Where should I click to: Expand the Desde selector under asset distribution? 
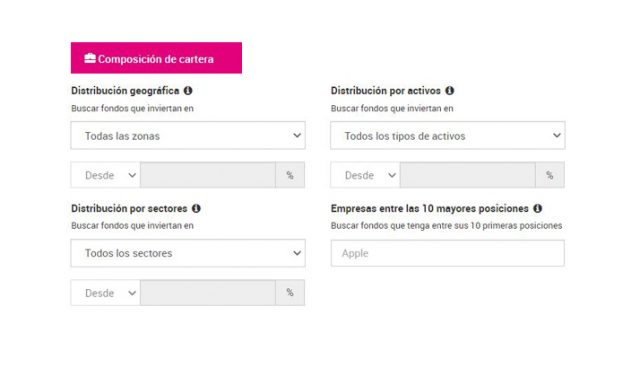click(365, 175)
